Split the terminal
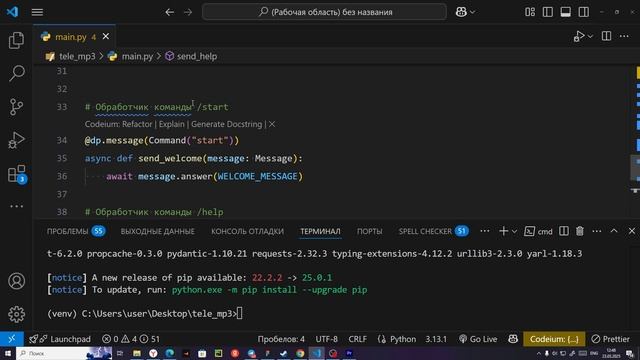 point(564,231)
